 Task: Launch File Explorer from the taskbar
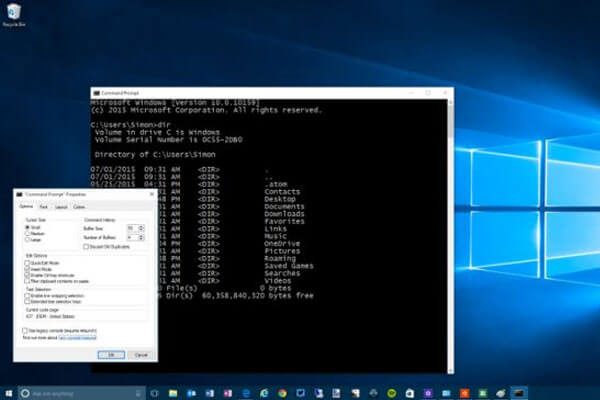point(173,393)
